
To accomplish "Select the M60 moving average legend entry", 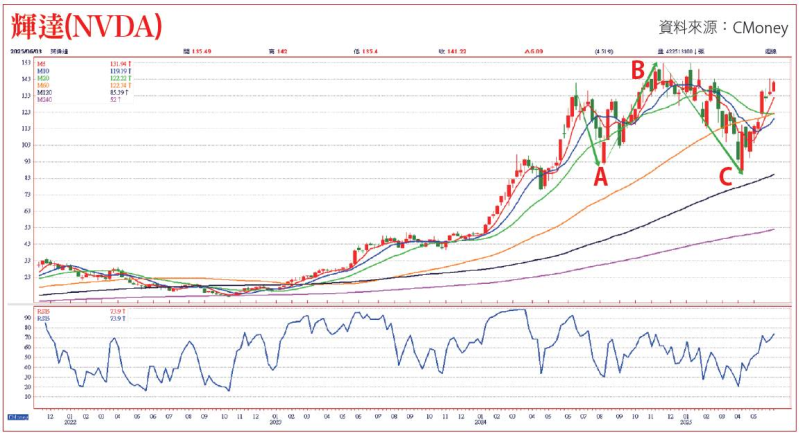I will tap(44, 85).
